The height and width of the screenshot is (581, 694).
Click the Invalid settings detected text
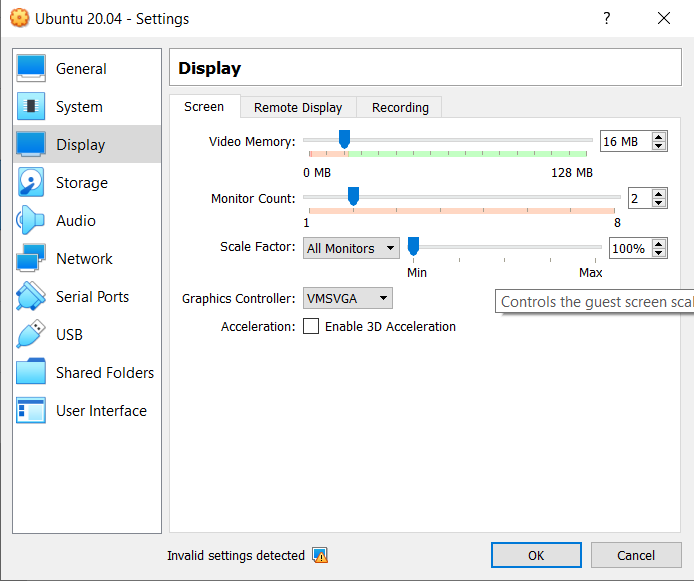click(236, 555)
